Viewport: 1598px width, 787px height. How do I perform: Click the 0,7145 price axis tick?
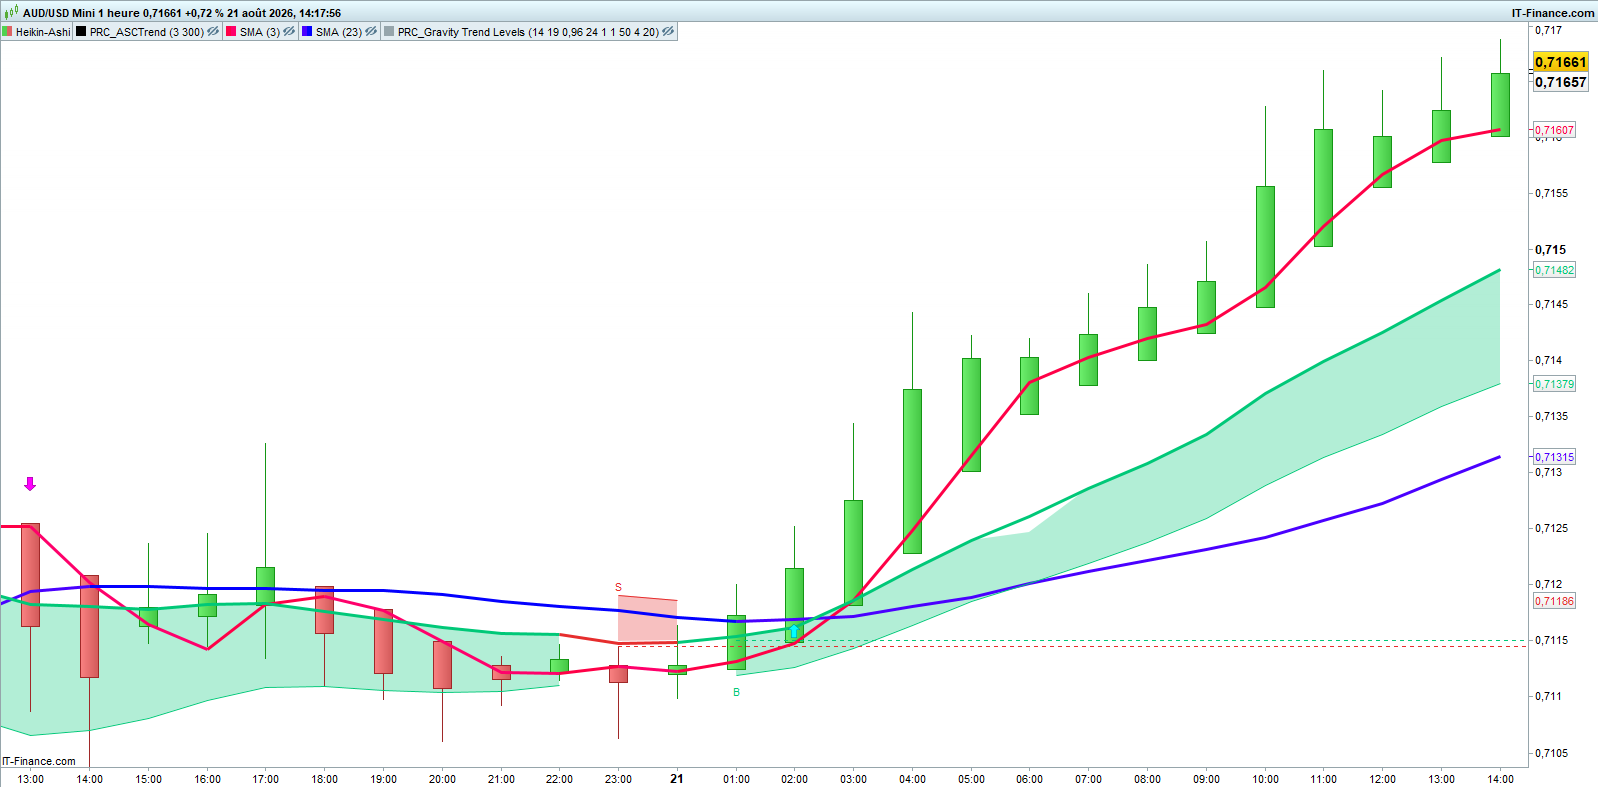(x=1551, y=304)
